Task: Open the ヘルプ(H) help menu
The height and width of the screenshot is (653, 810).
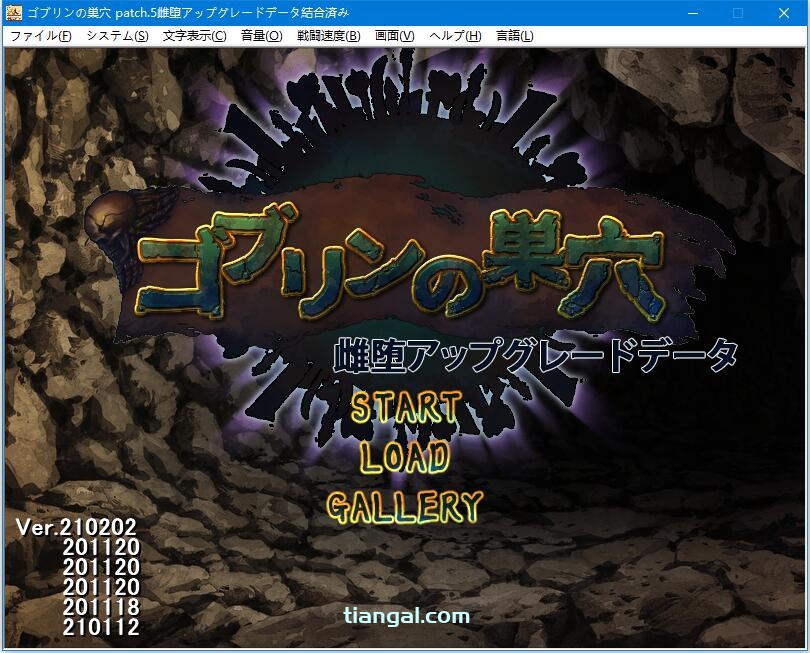Action: click(455, 35)
